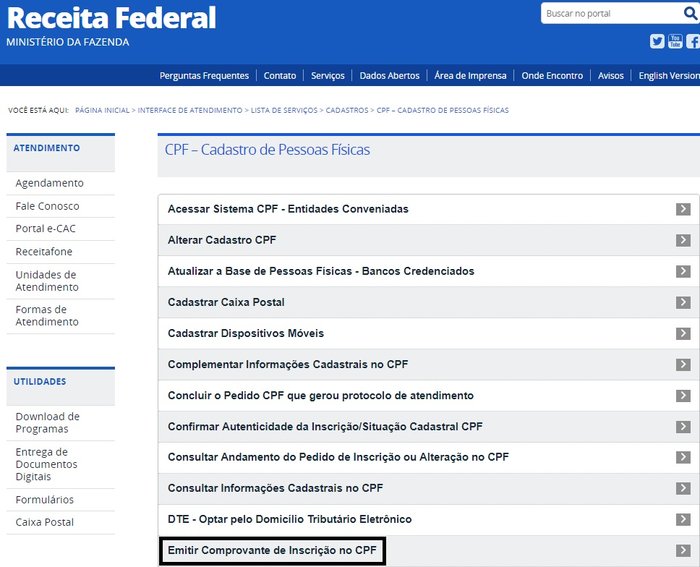Expand arrow for DTE Domicílio Tributário row
This screenshot has width=700, height=567.
[683, 519]
